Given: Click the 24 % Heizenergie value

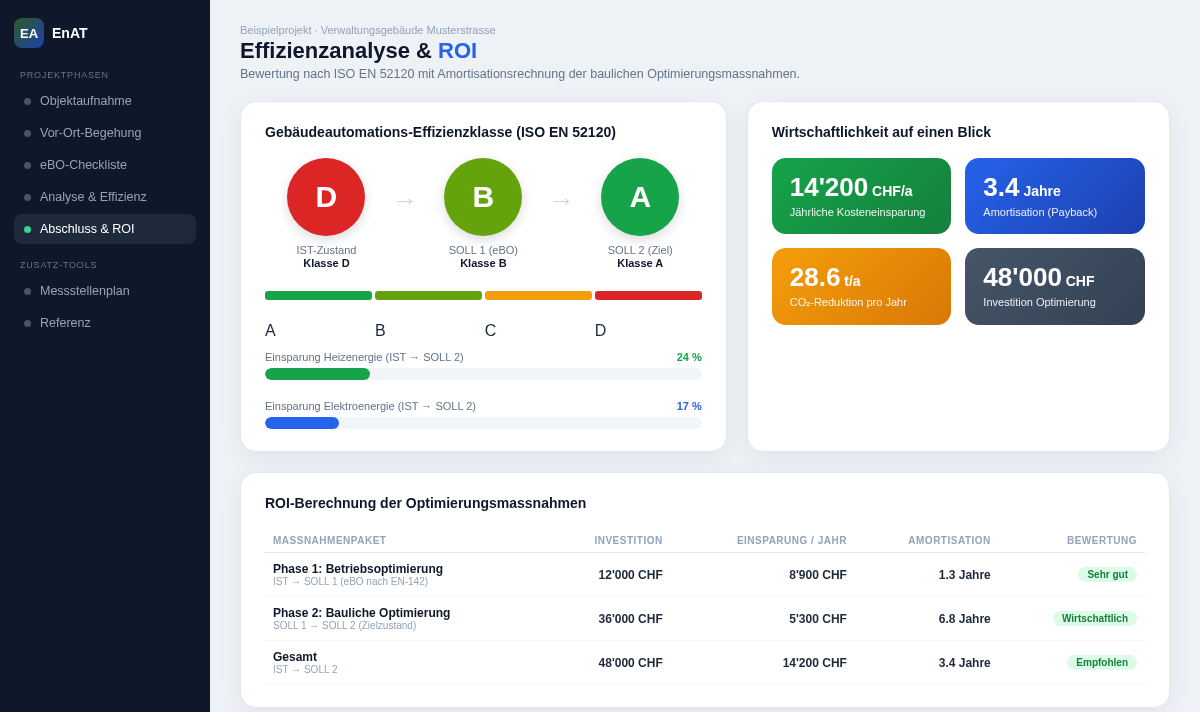Looking at the screenshot, I should click(689, 357).
